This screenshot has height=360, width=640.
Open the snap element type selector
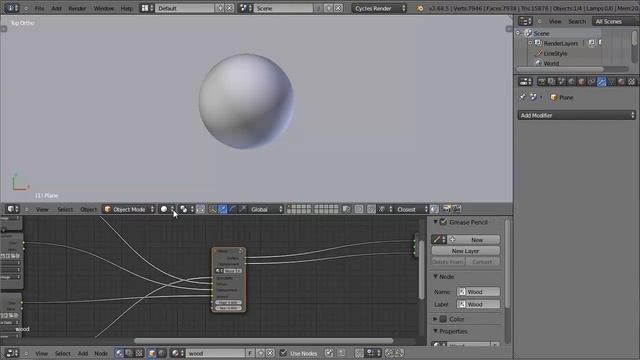click(x=385, y=209)
